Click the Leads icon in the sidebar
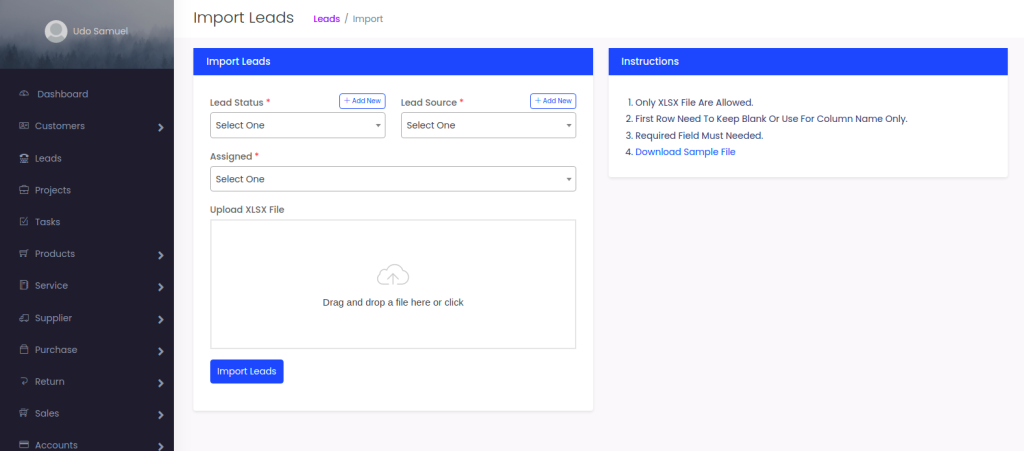This screenshot has width=1024, height=451. coord(24,158)
